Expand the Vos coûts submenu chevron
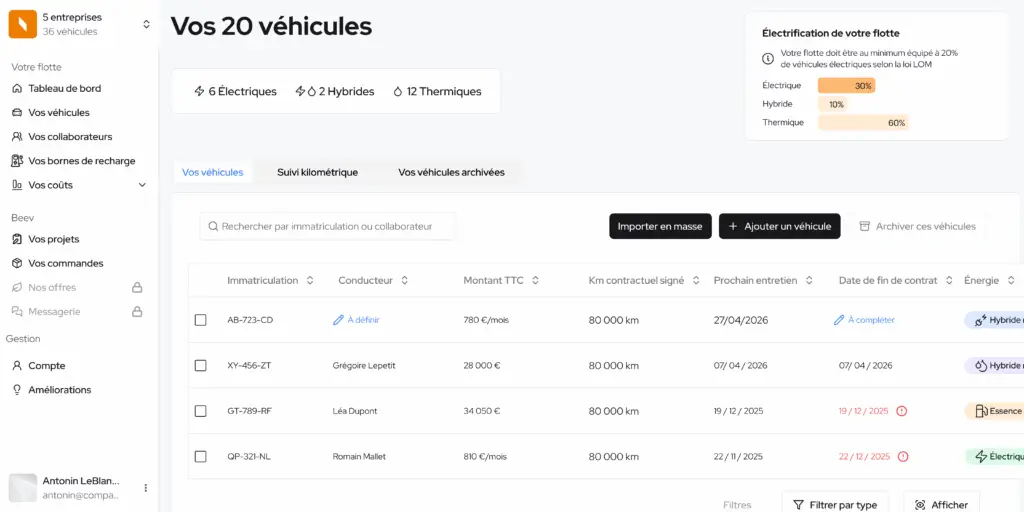 pyautogui.click(x=142, y=185)
